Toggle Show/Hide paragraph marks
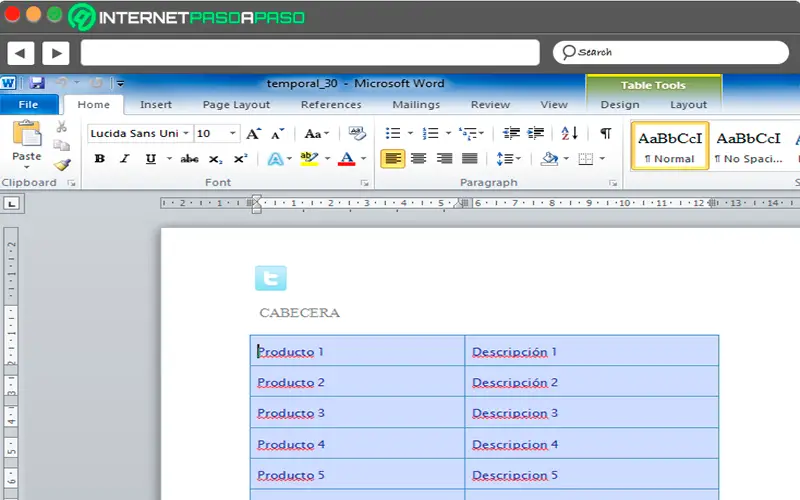 [x=605, y=133]
